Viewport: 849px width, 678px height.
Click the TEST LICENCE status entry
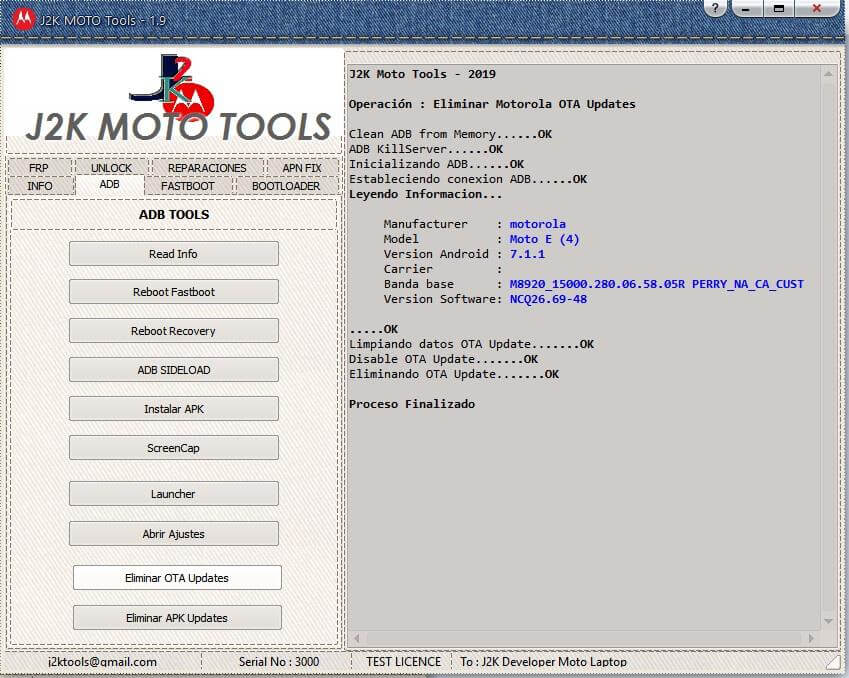click(403, 662)
